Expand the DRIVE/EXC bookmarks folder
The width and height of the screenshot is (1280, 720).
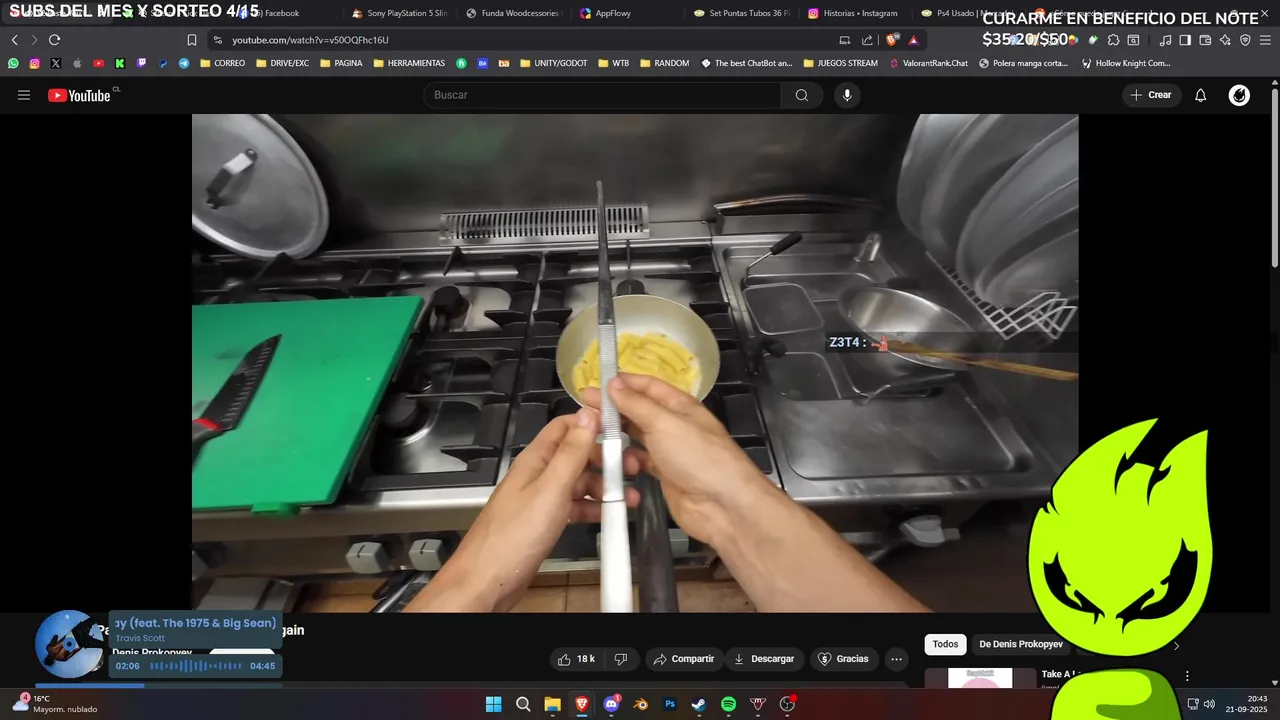[282, 63]
